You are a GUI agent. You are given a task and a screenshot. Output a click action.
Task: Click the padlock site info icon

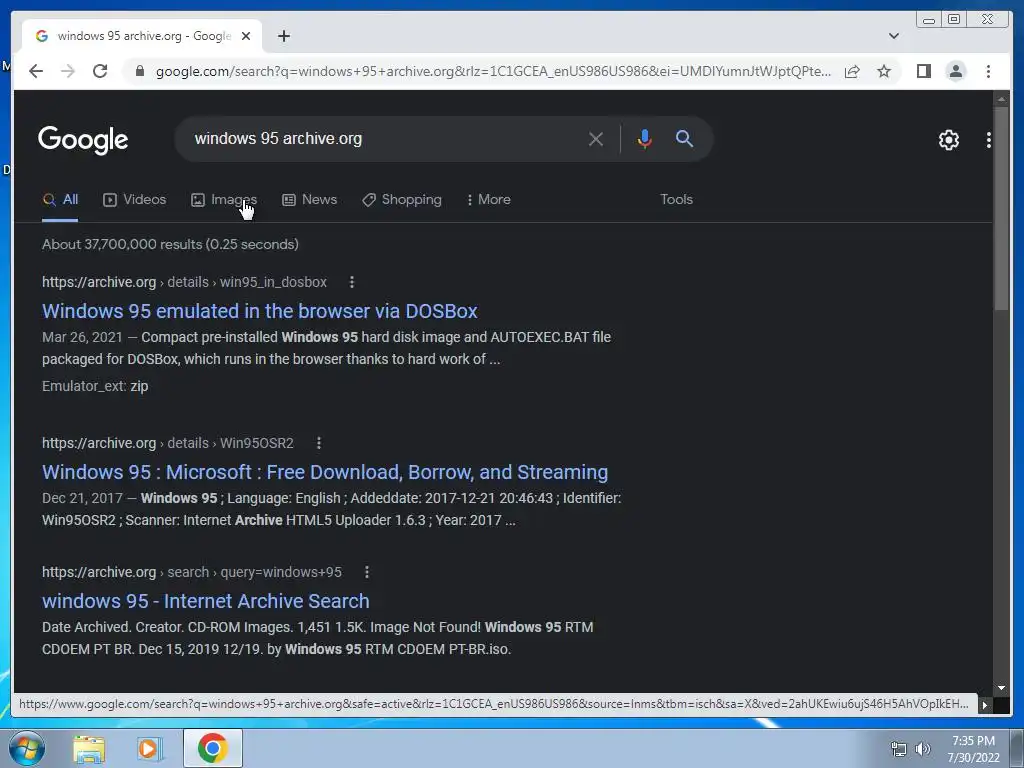[139, 71]
